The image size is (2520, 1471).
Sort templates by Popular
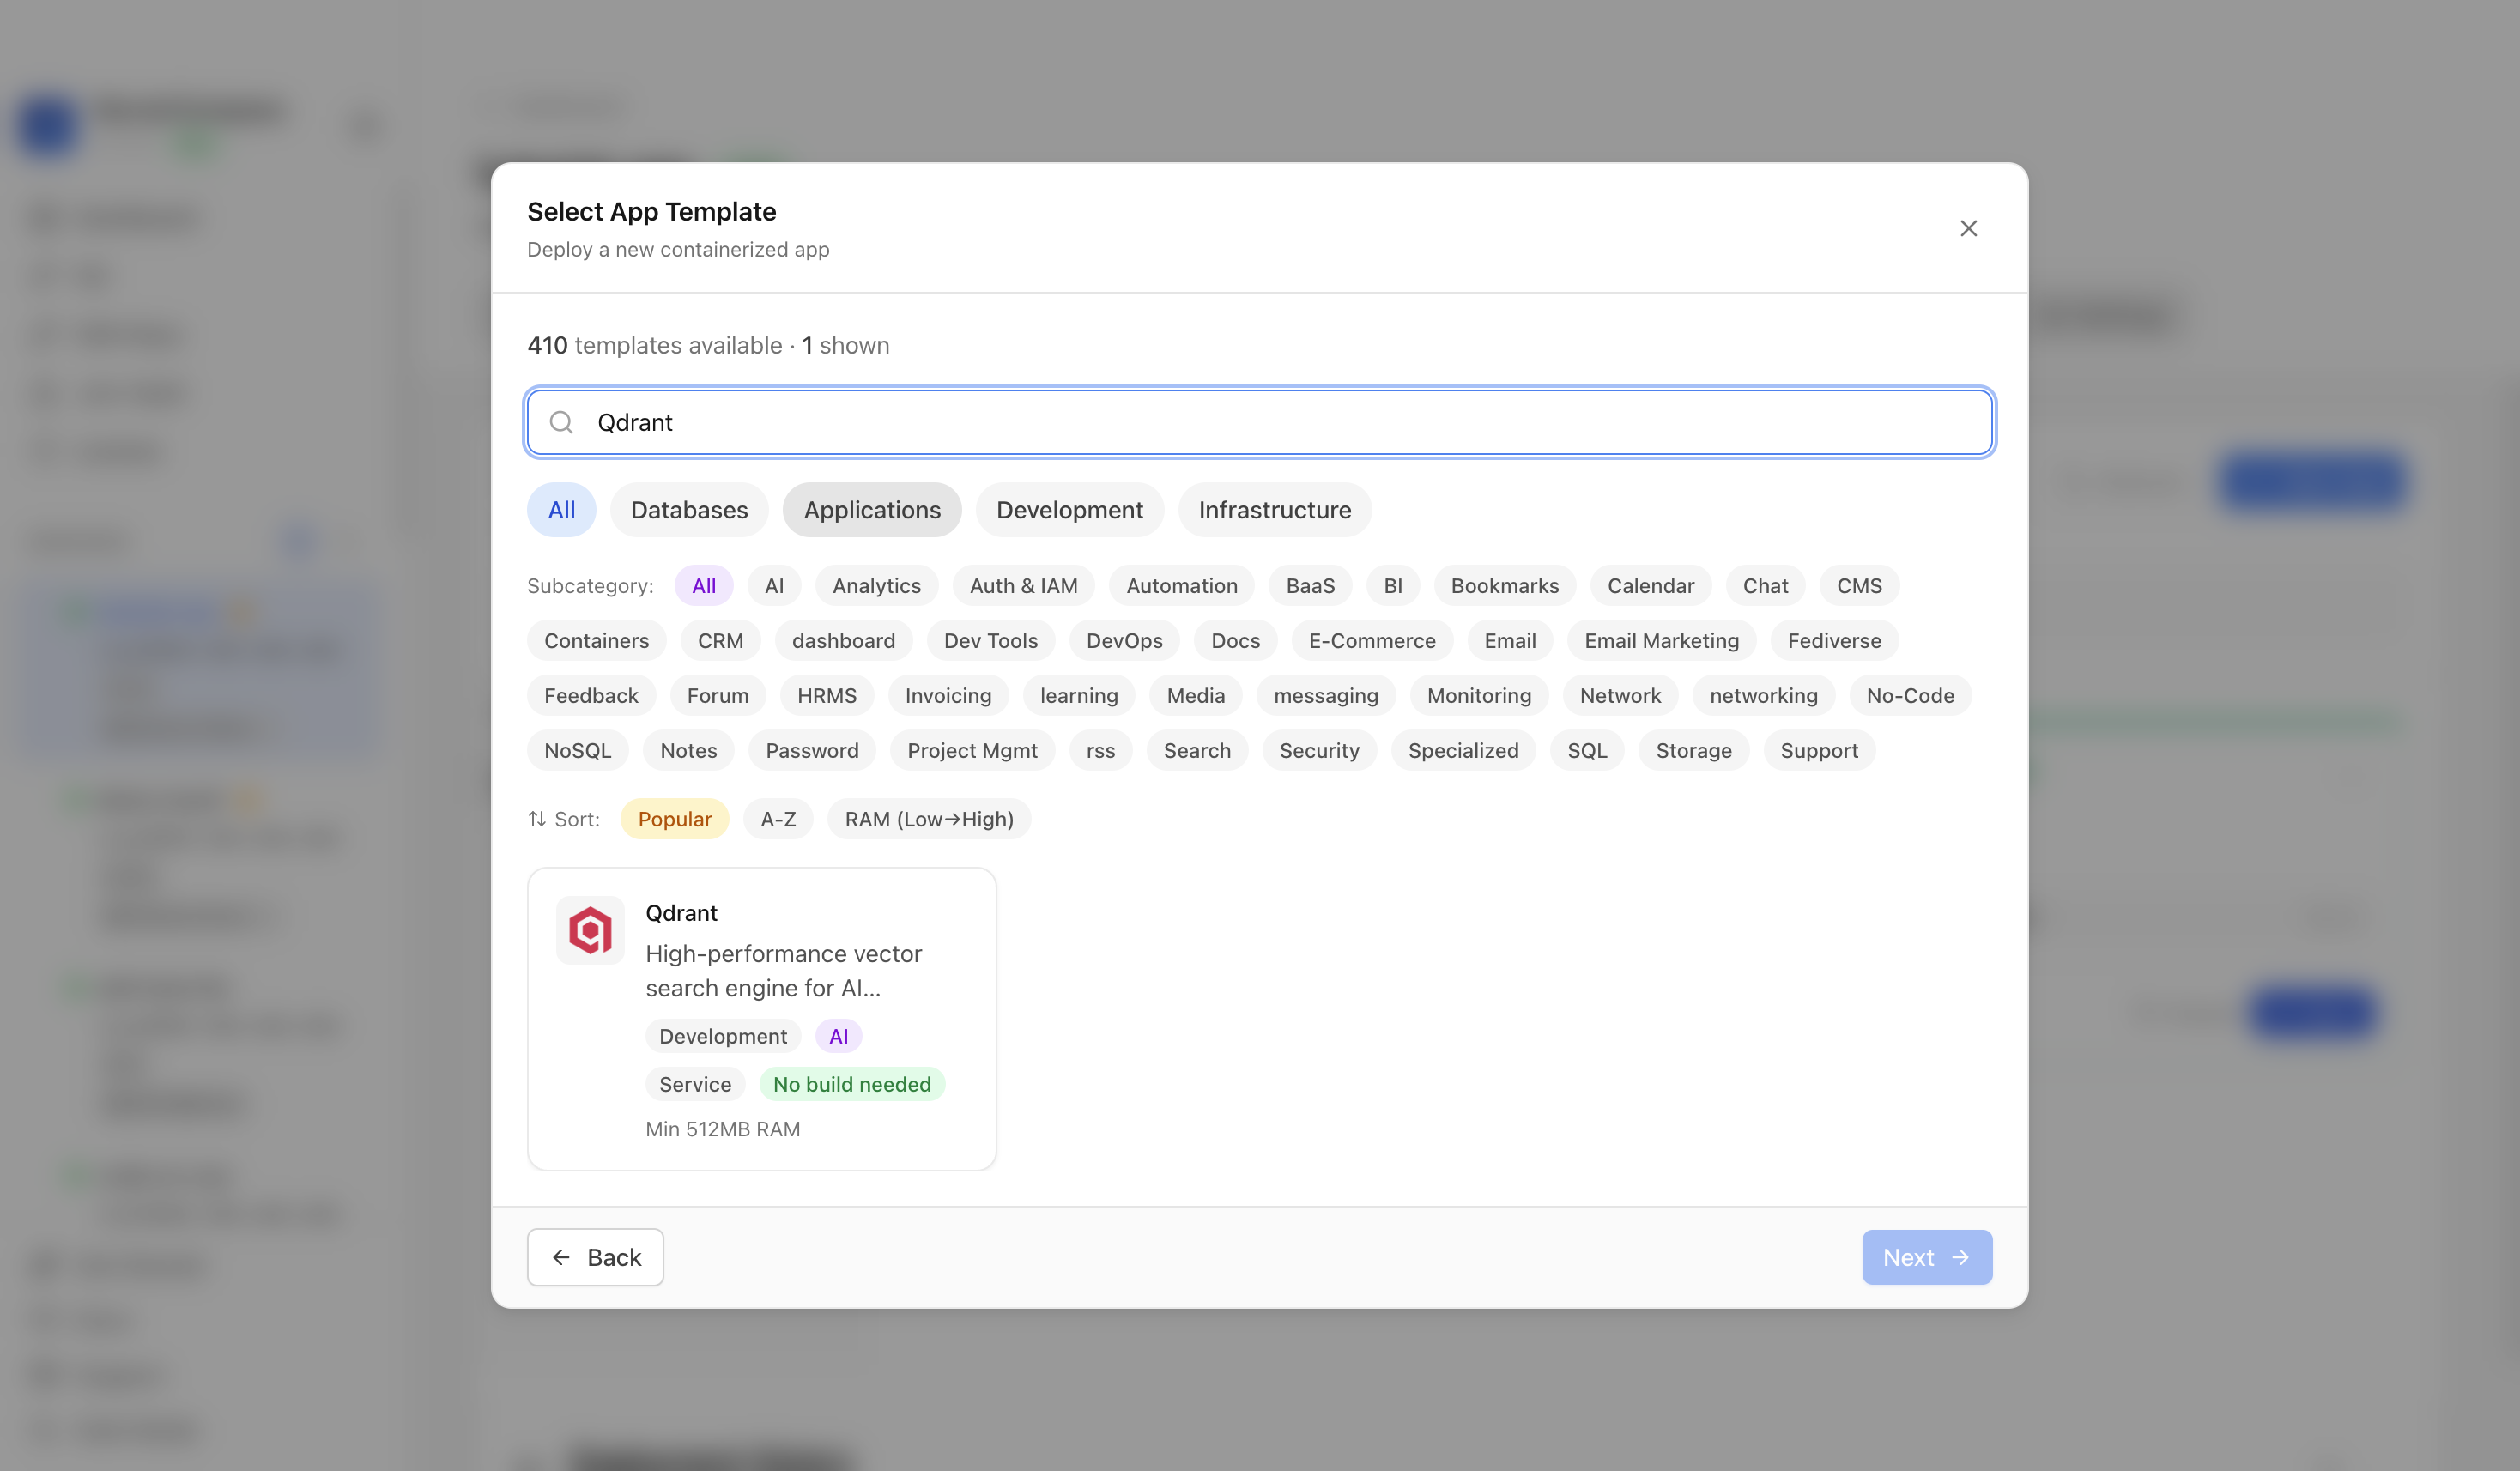(x=674, y=819)
